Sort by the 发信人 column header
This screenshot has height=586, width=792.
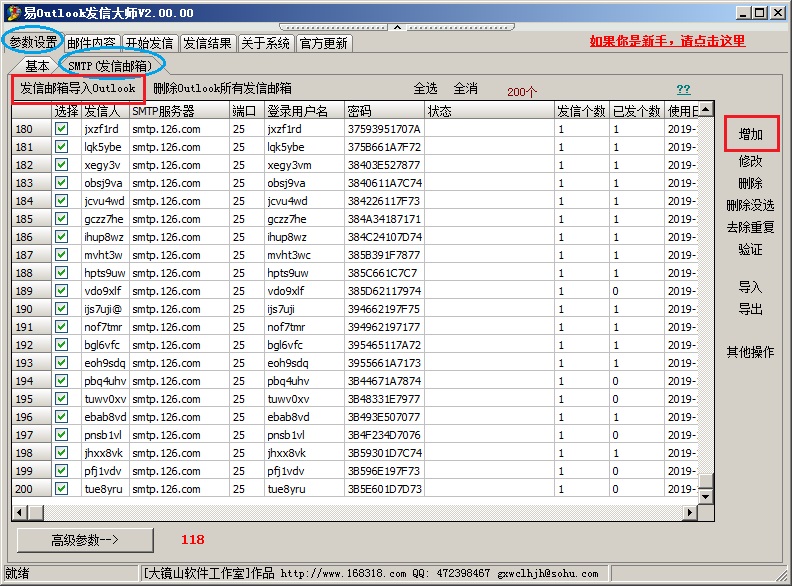(x=104, y=111)
